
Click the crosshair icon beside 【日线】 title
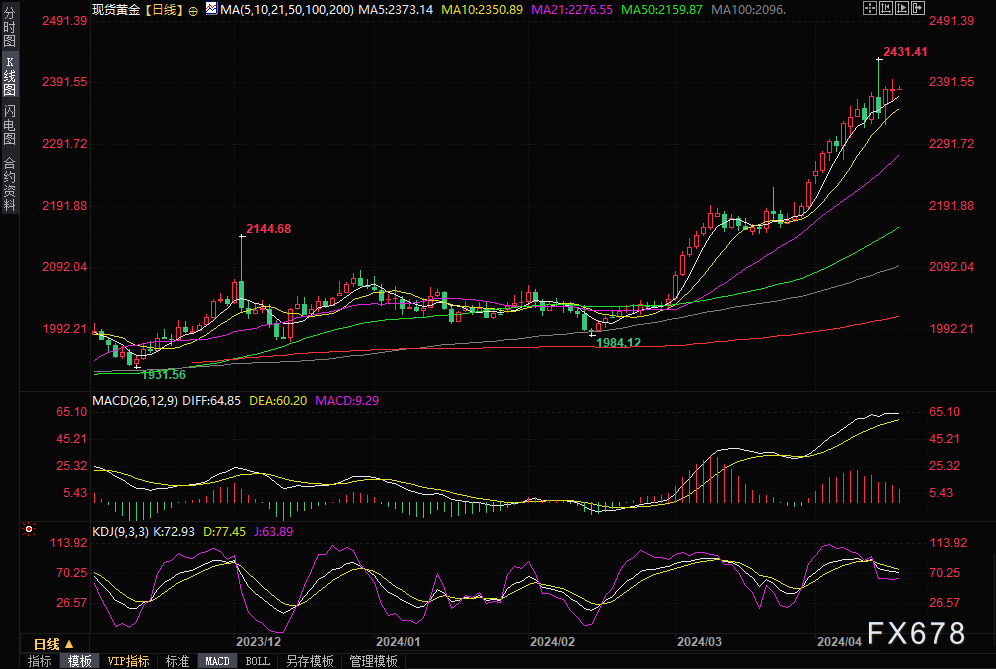click(193, 10)
